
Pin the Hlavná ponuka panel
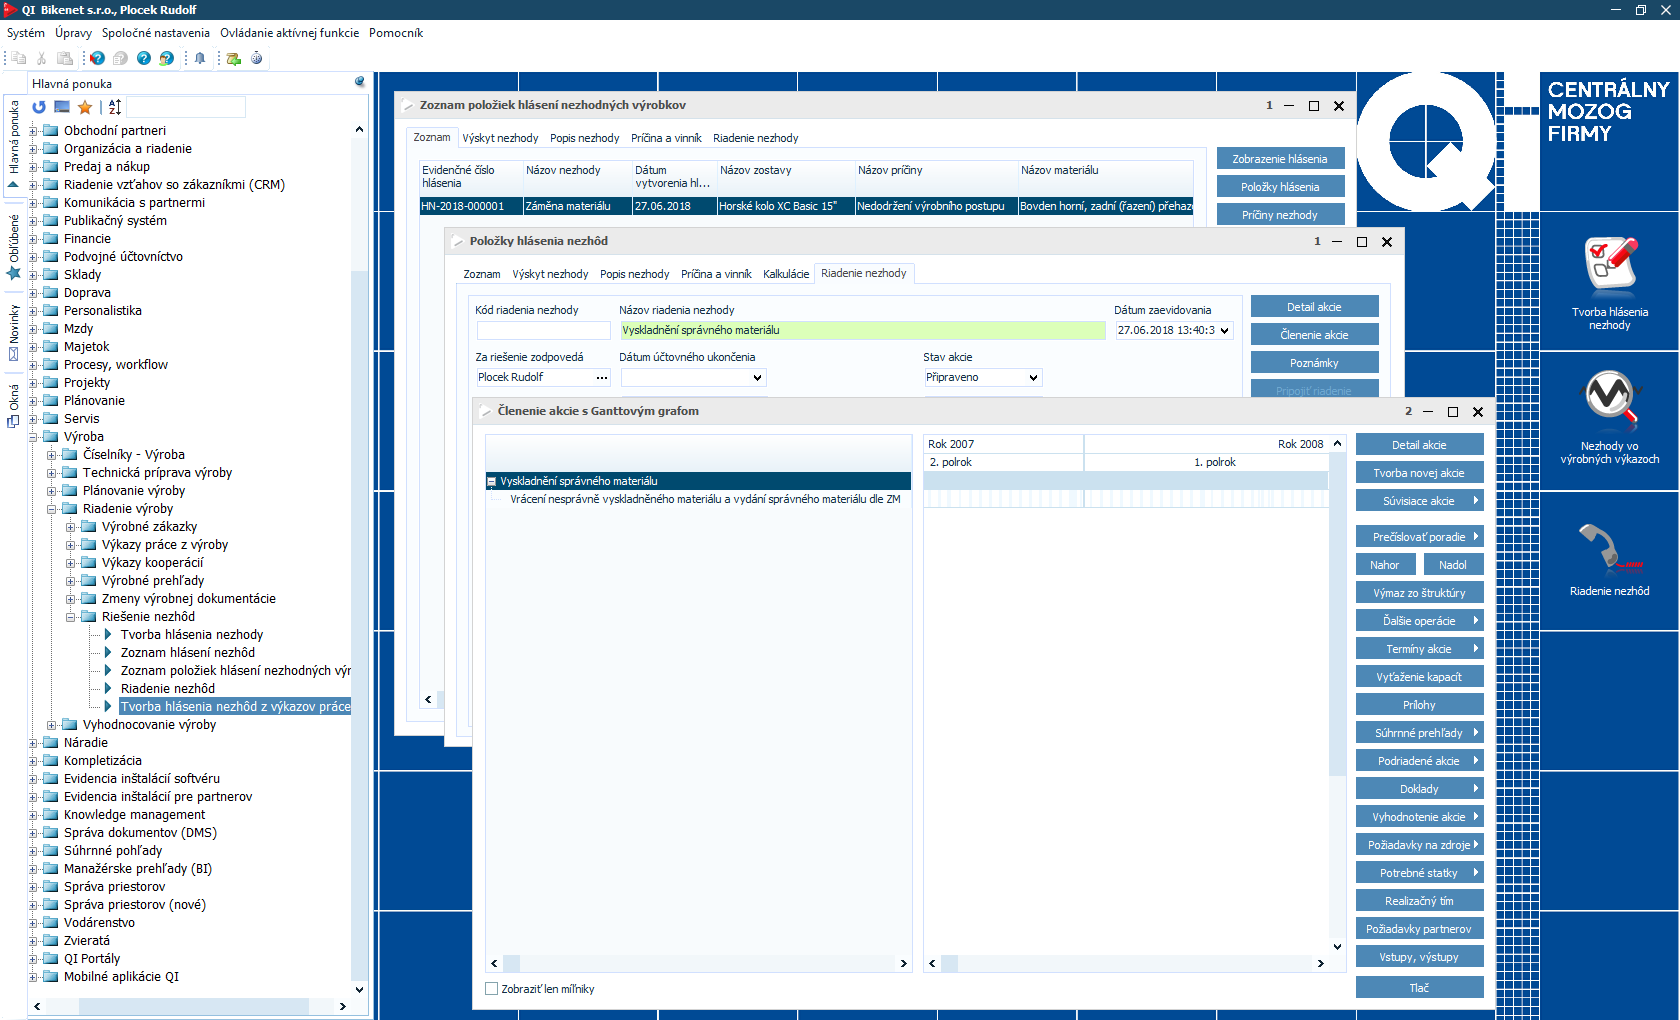(x=360, y=82)
